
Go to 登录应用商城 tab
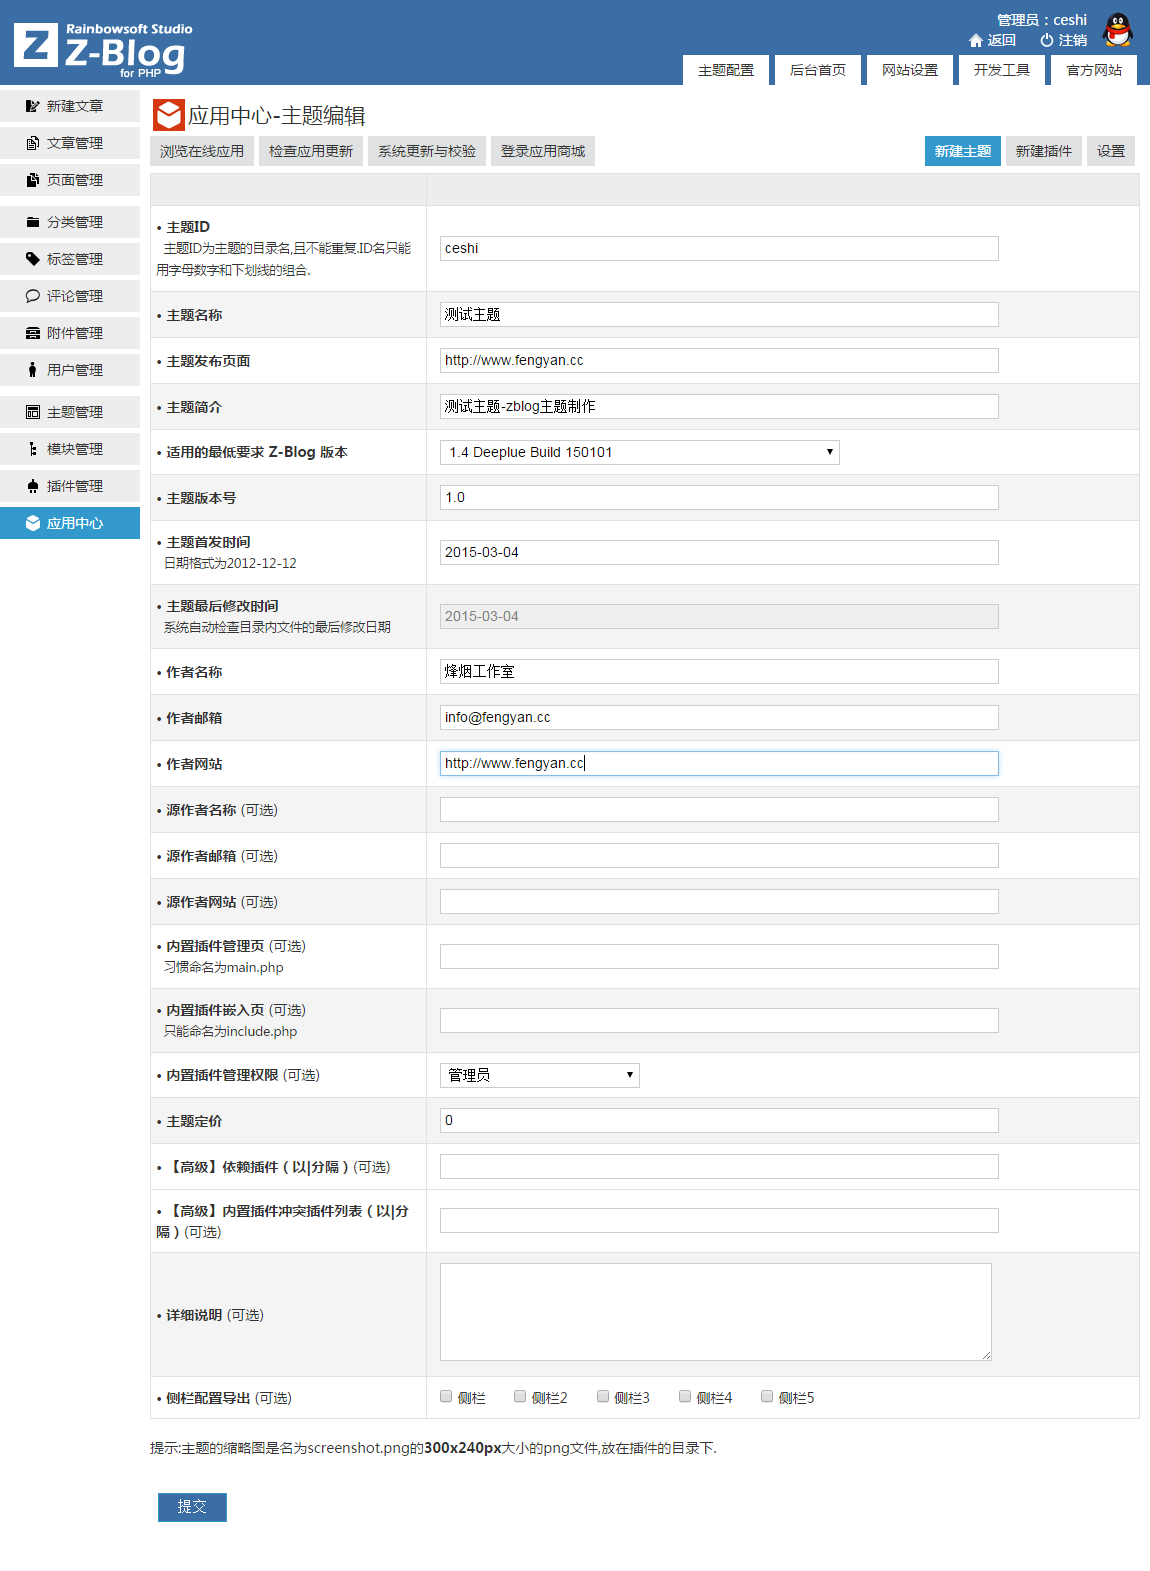[x=543, y=151]
